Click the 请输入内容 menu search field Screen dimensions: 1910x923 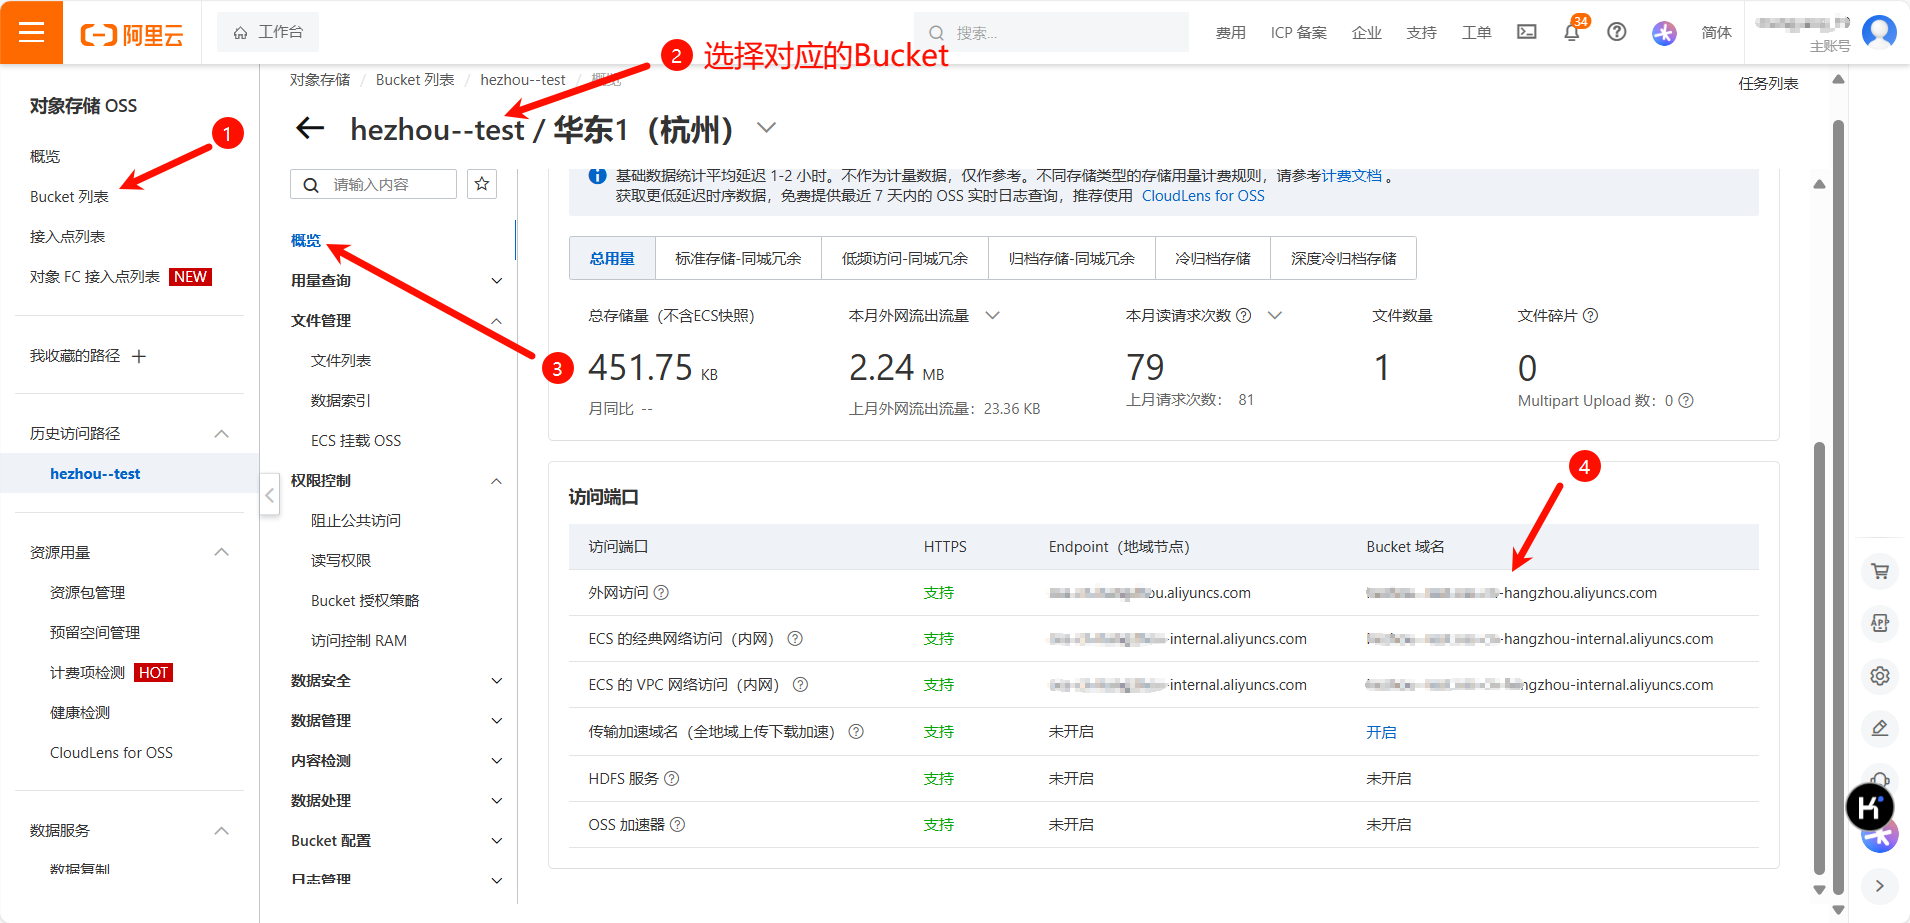click(373, 184)
